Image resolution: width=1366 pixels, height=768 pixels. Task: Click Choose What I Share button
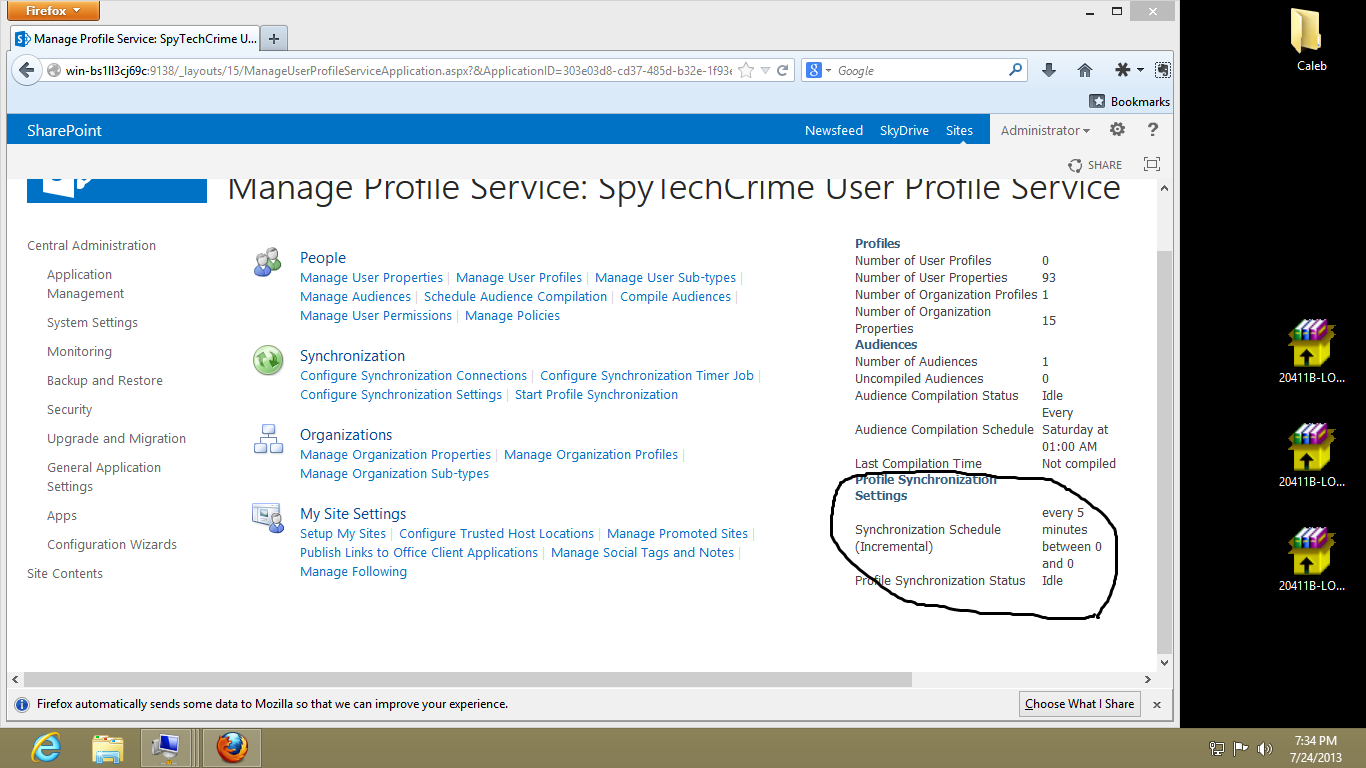pyautogui.click(x=1079, y=704)
